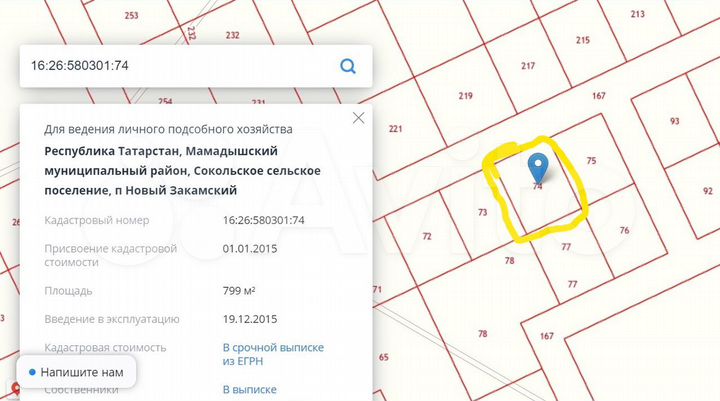Click the date value 19.12.2015
720x401 pixels.
(250, 319)
